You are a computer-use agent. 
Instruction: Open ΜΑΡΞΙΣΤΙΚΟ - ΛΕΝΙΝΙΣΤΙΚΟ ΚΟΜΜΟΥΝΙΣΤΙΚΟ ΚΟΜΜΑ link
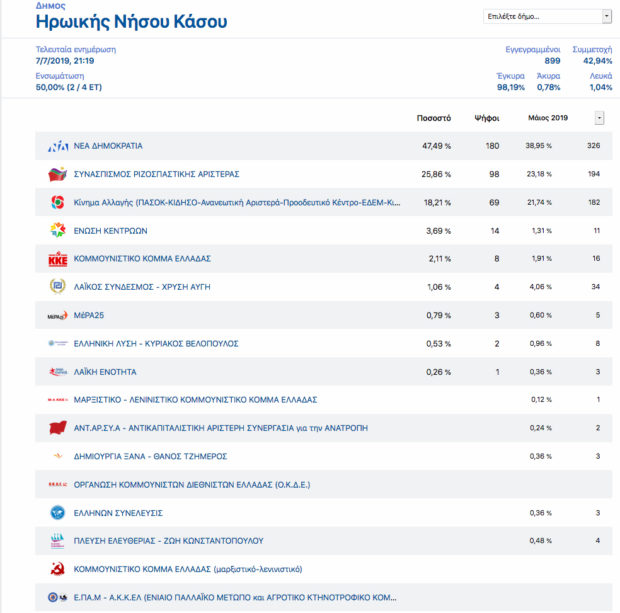coord(195,400)
